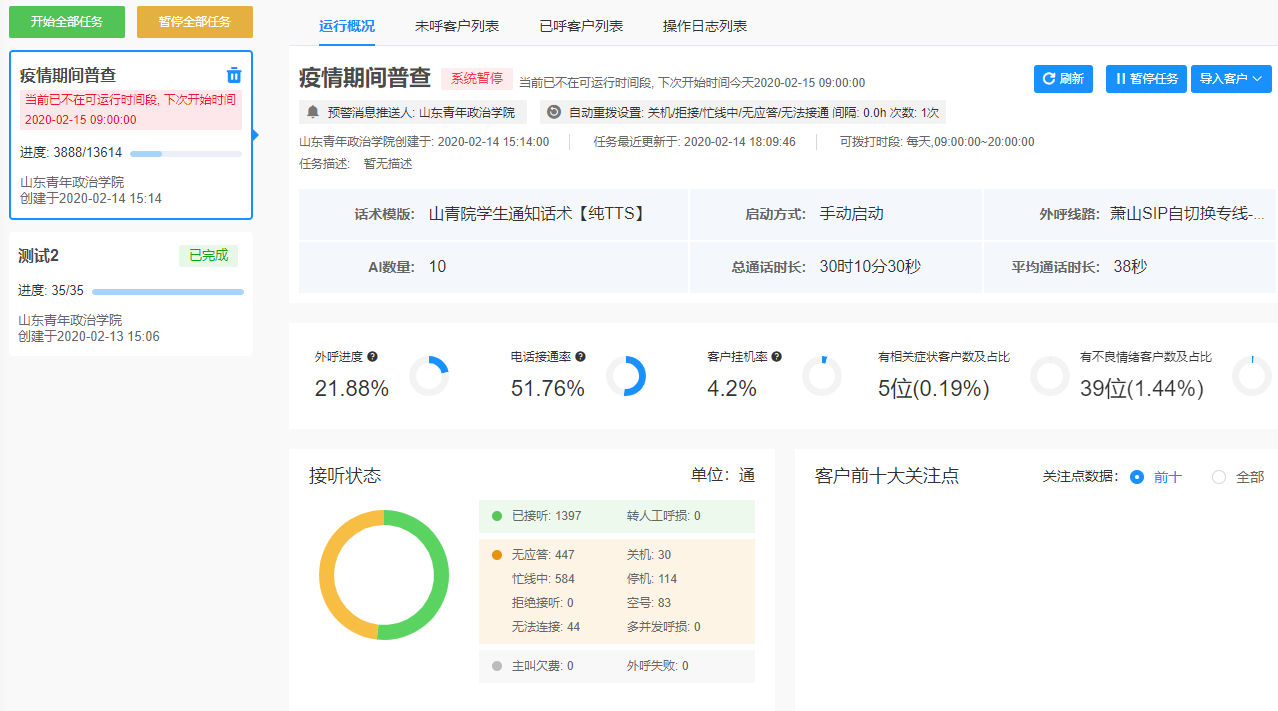The height and width of the screenshot is (711, 1278).
Task: Refresh the overview with 刷新 button
Action: tap(1063, 79)
